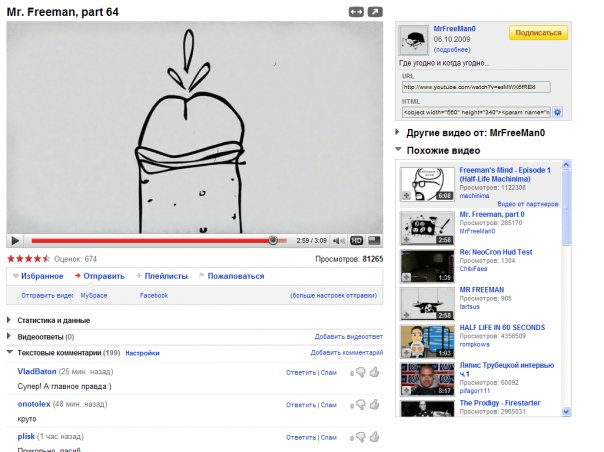Click the yellow Подписаться button
The image size is (604, 452).
coord(538,33)
